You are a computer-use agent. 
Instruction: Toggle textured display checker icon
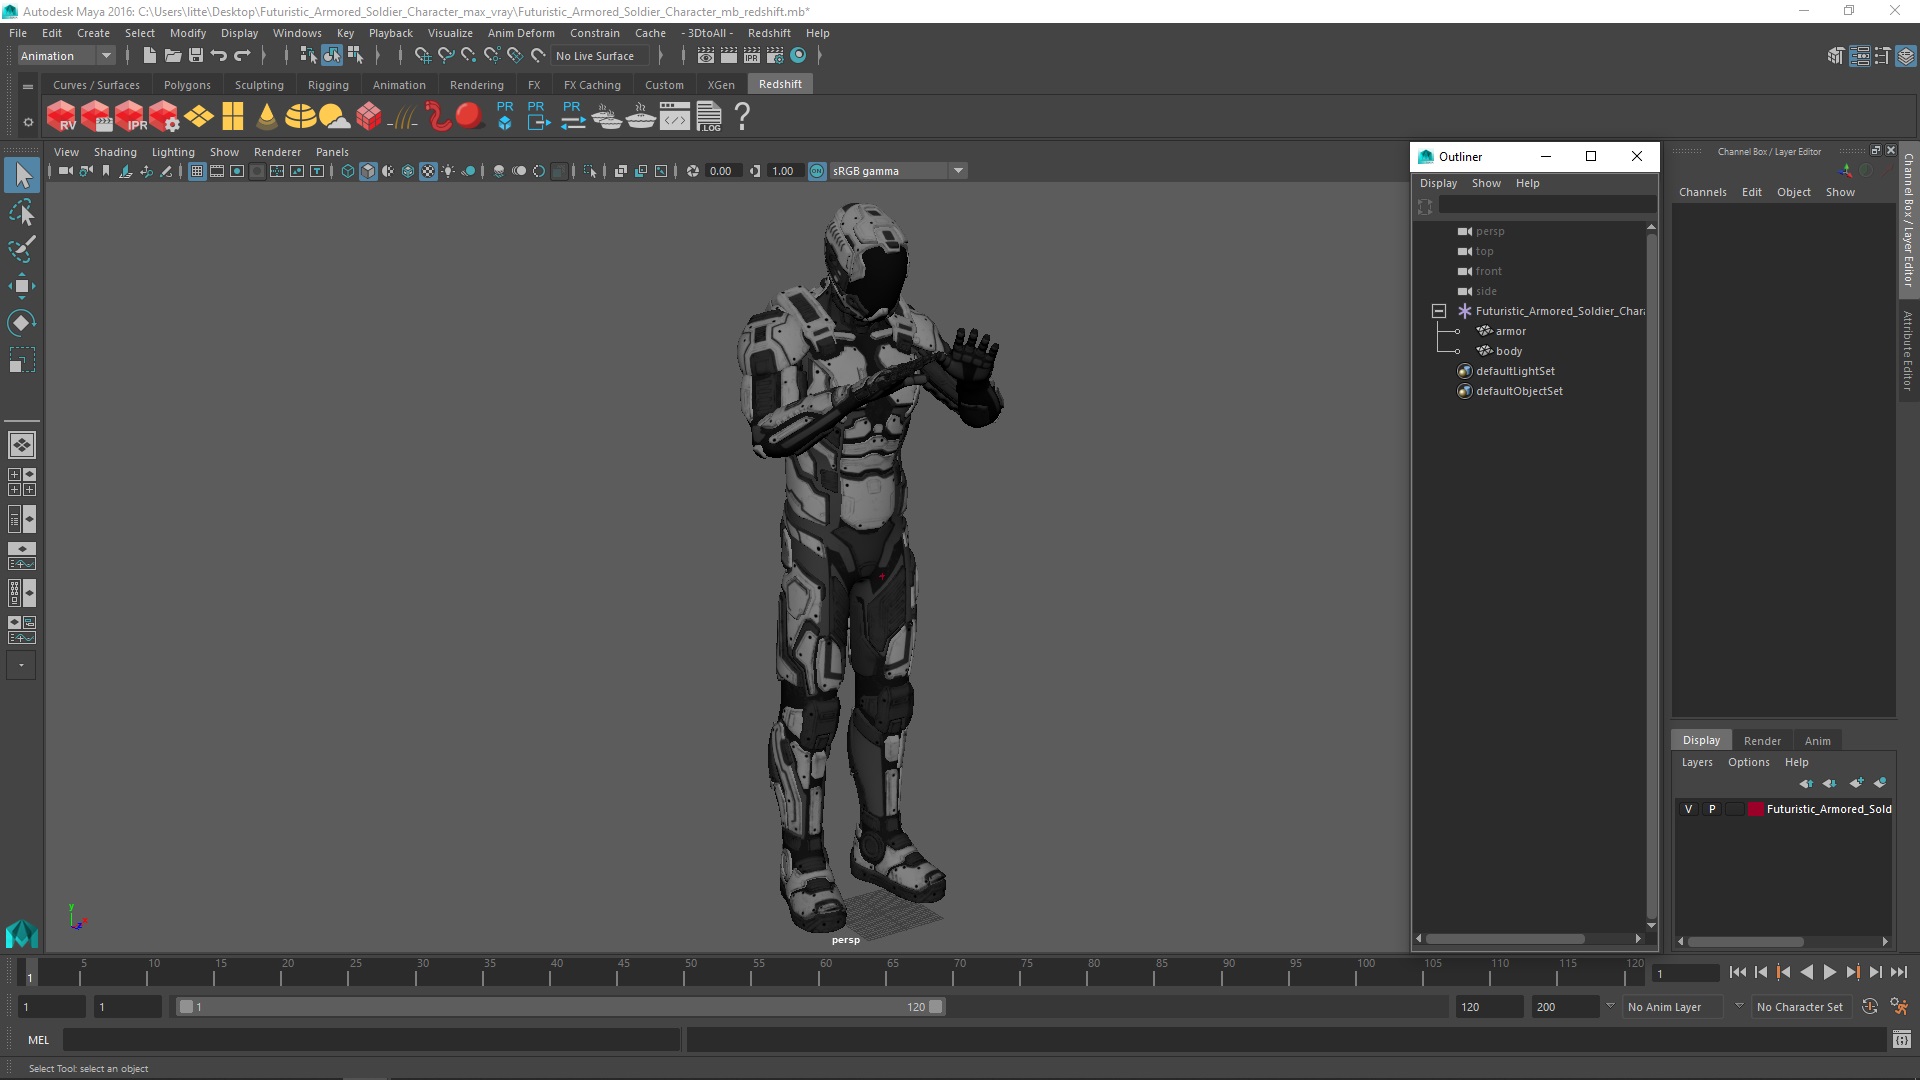(x=428, y=171)
